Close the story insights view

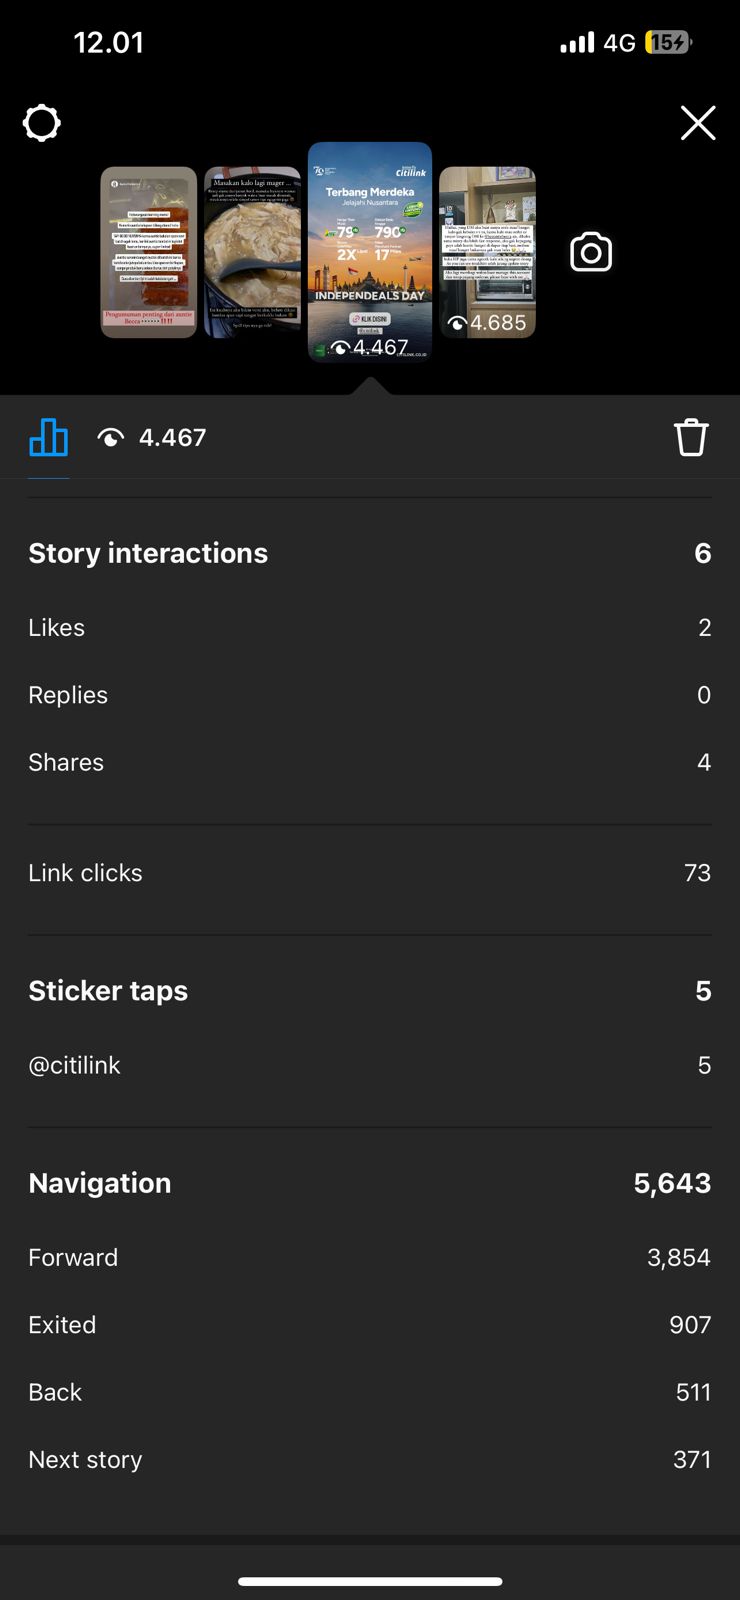(697, 123)
